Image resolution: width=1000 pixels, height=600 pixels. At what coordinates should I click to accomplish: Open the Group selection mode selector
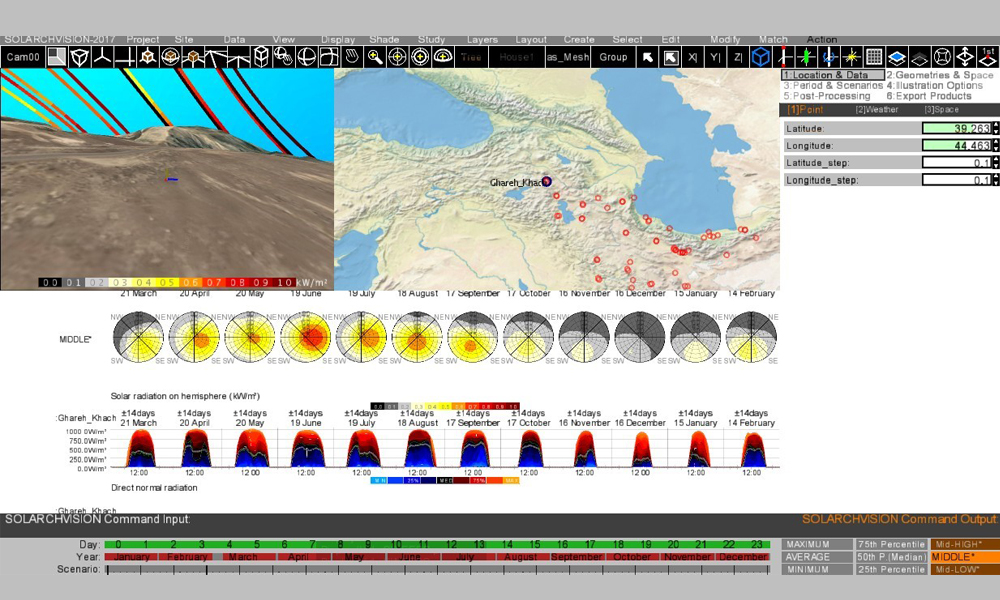pos(613,57)
